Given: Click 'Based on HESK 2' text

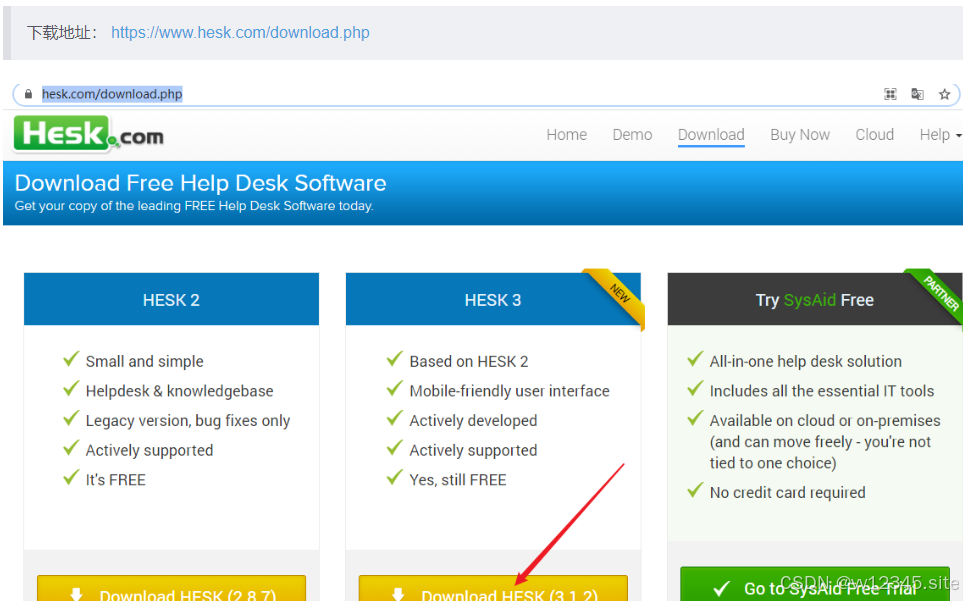Looking at the screenshot, I should (469, 362).
